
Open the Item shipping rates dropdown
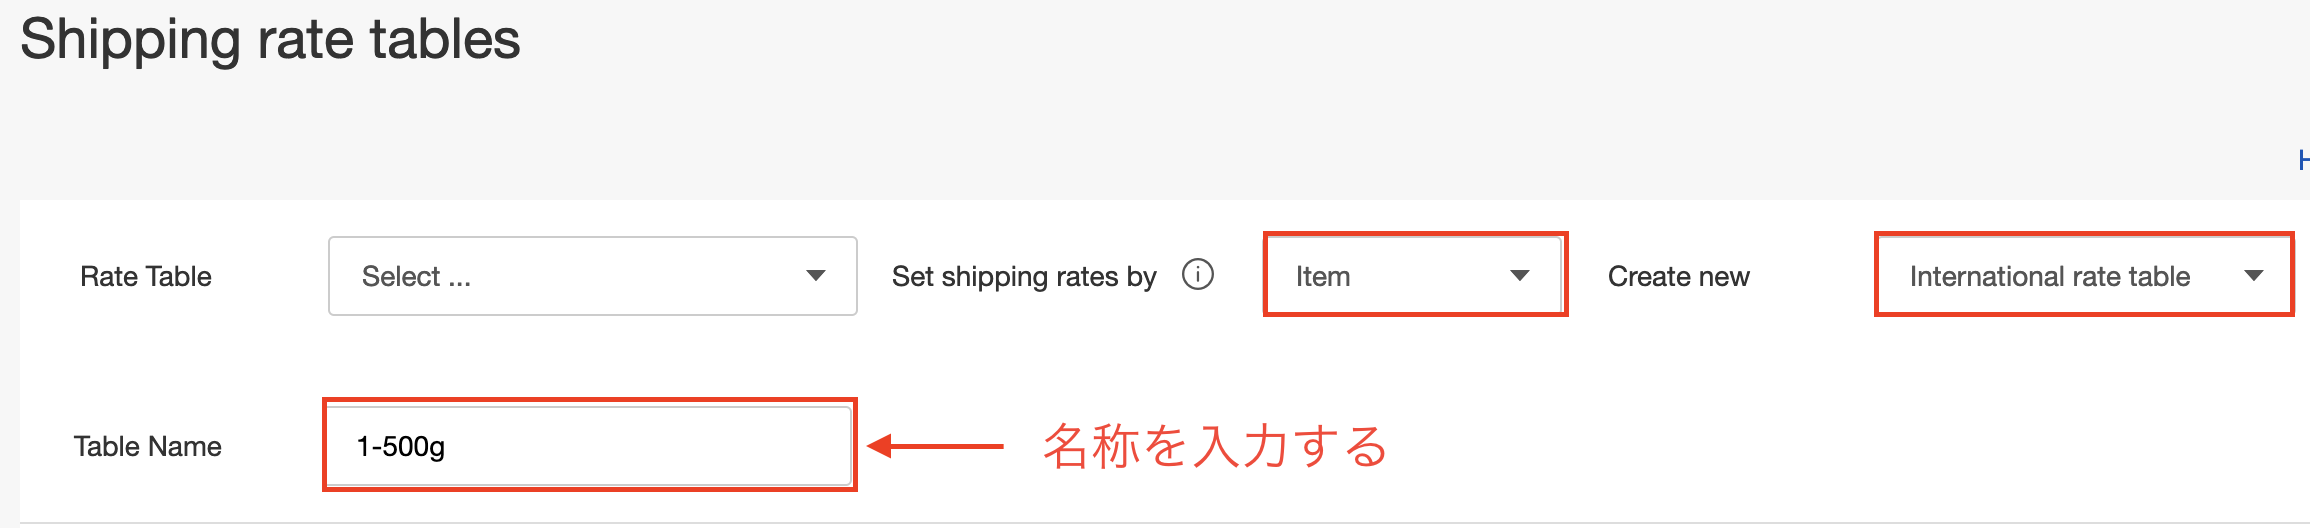pos(1415,275)
